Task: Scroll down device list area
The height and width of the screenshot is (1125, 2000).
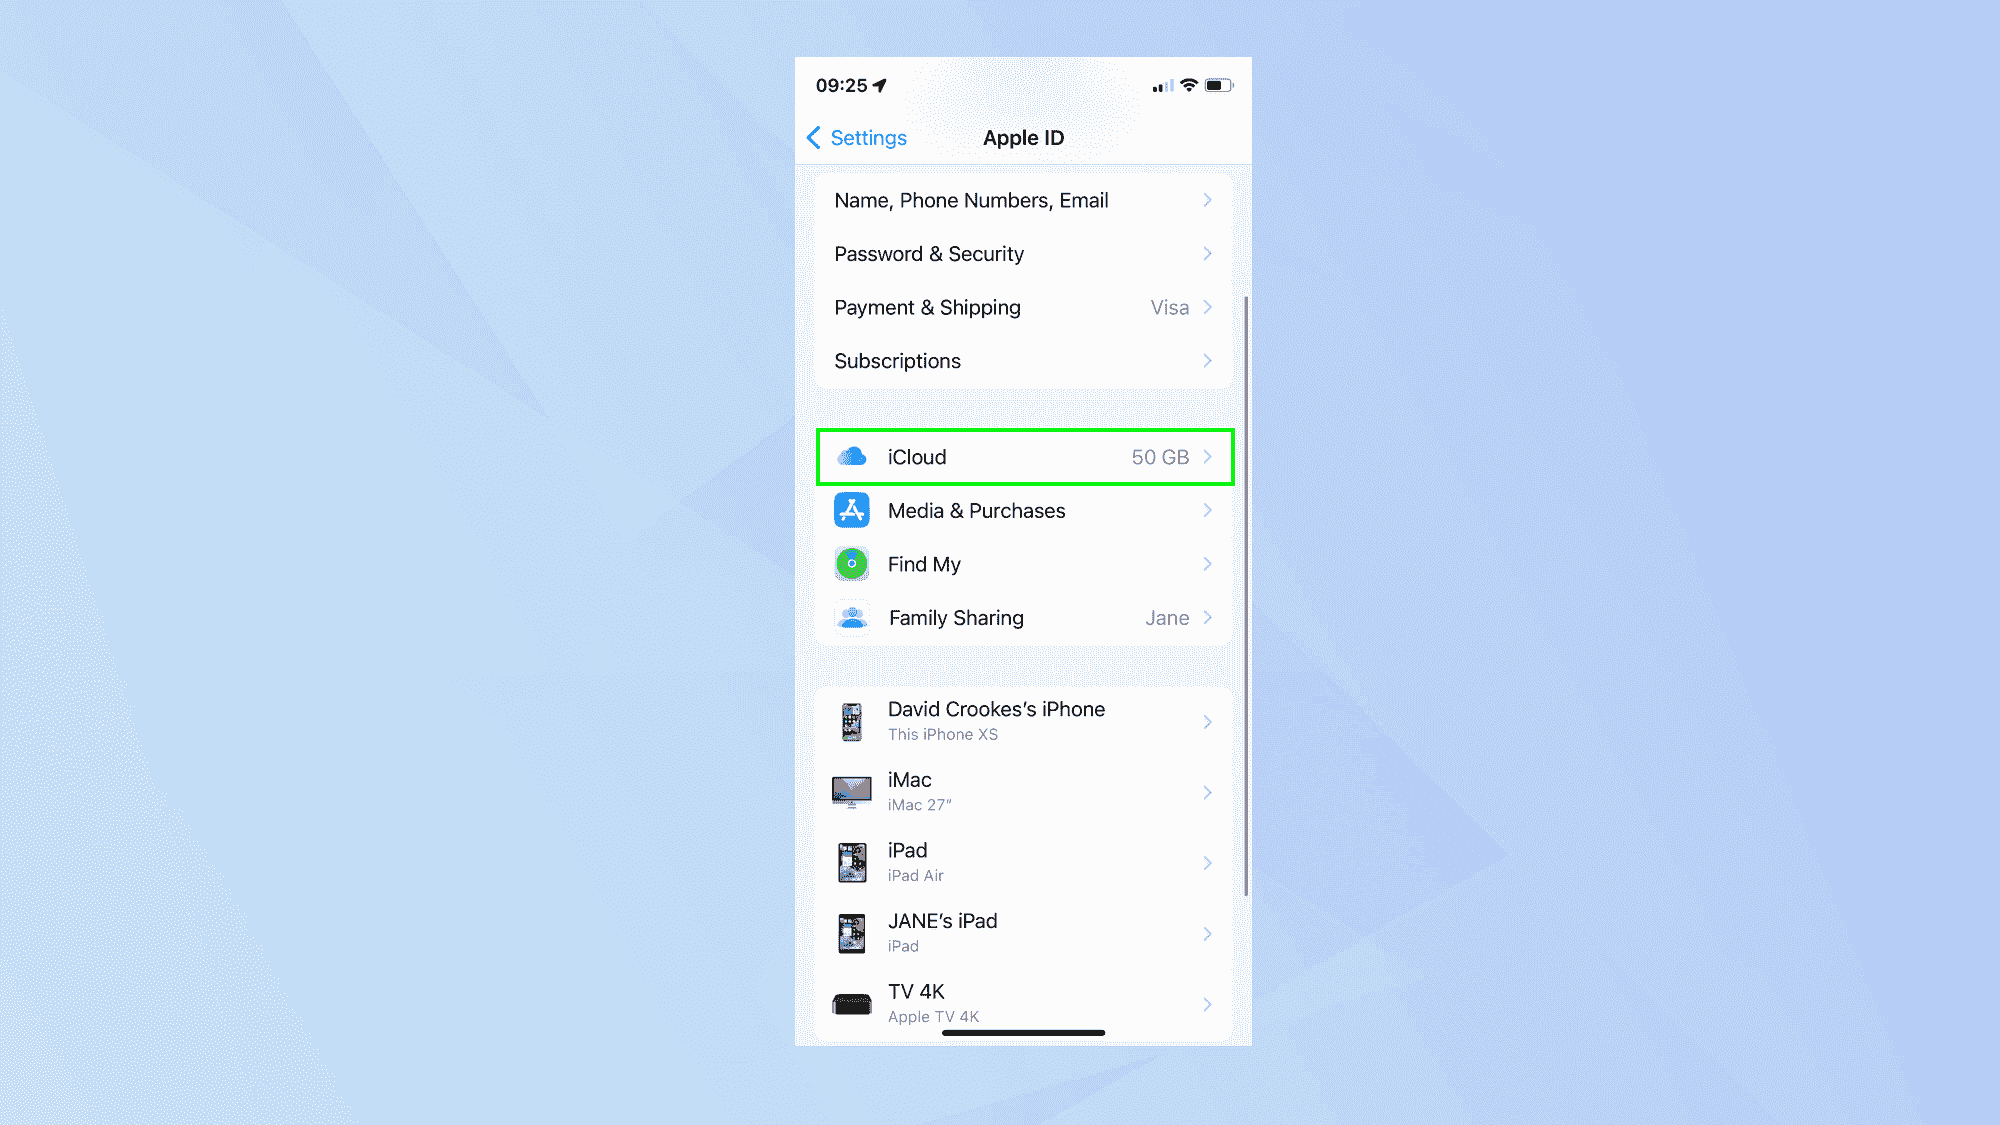Action: (x=1022, y=859)
